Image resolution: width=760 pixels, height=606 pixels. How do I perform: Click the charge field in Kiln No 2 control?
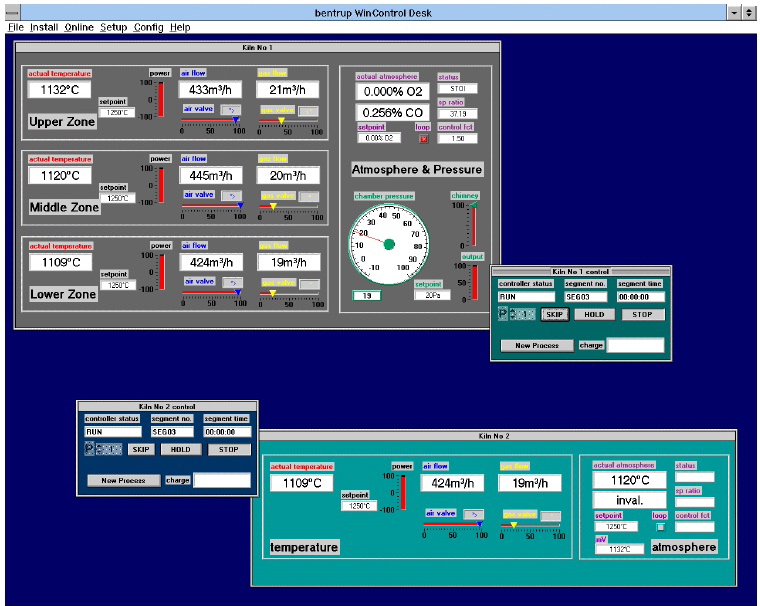pyautogui.click(x=222, y=480)
